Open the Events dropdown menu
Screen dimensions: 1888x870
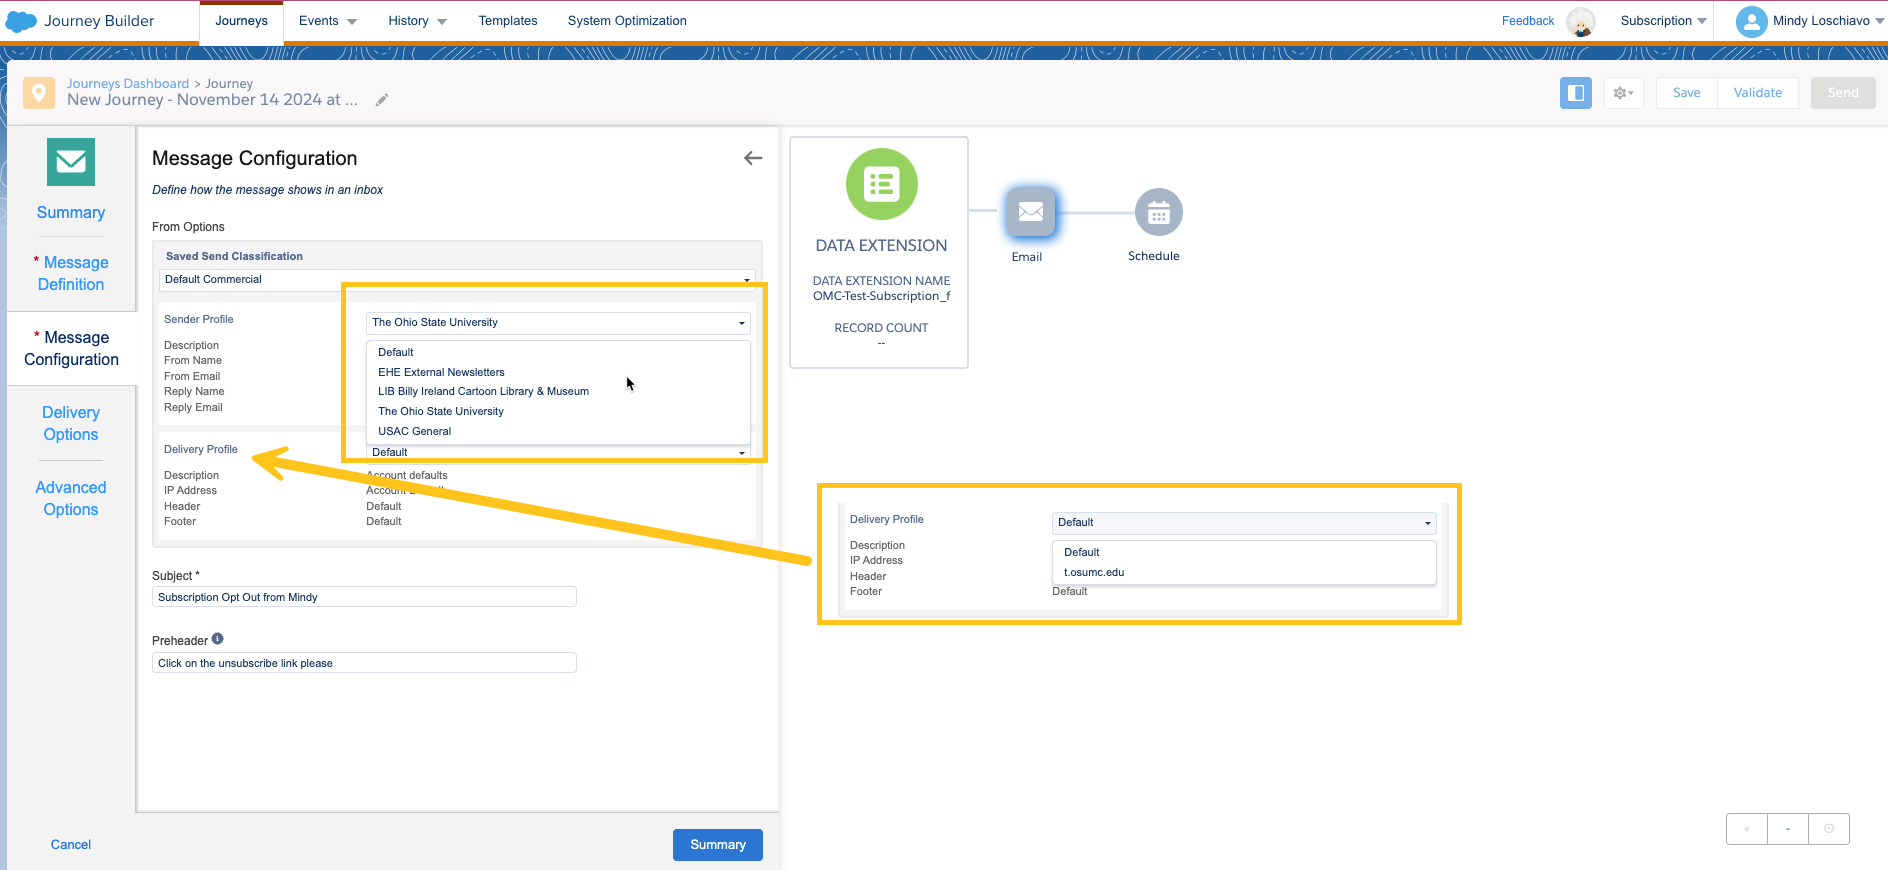click(x=328, y=21)
